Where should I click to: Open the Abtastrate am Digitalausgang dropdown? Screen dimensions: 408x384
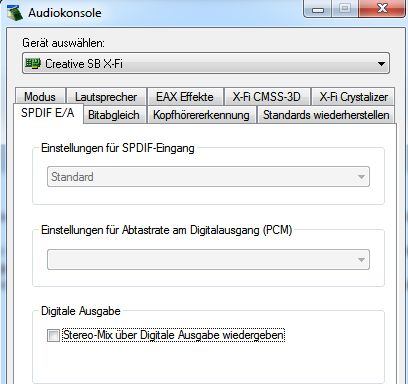click(x=208, y=259)
